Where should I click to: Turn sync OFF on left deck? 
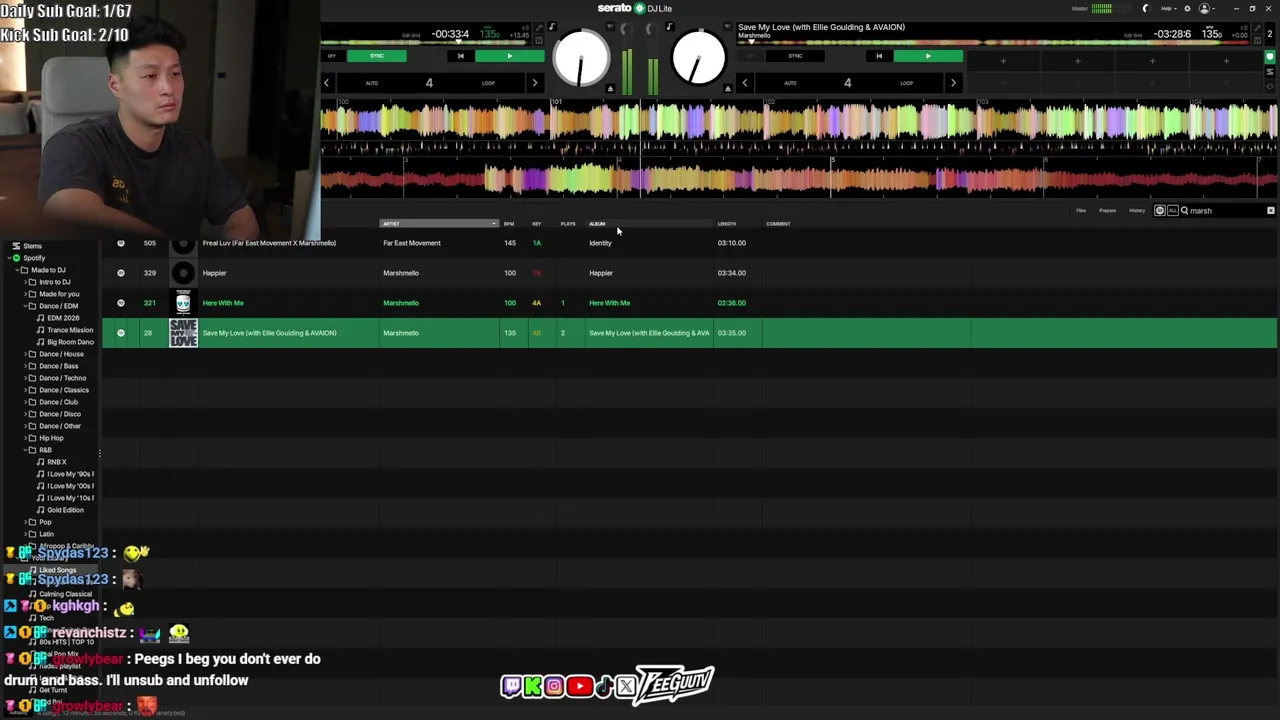point(331,56)
